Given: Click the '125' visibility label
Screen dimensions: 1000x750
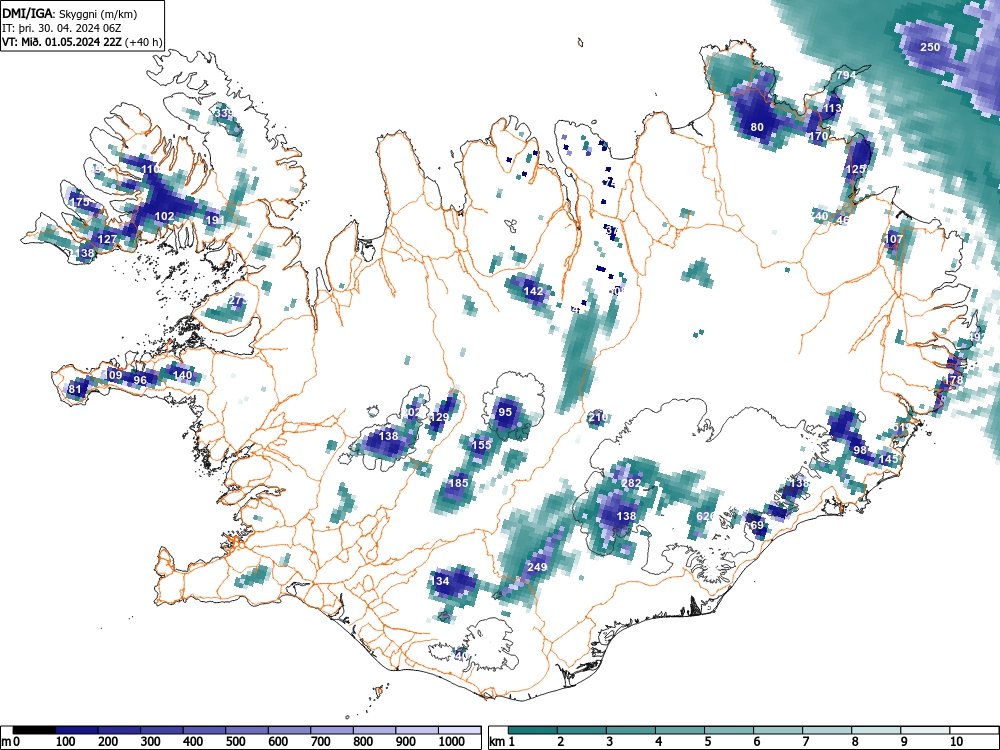Looking at the screenshot, I should click(855, 169).
